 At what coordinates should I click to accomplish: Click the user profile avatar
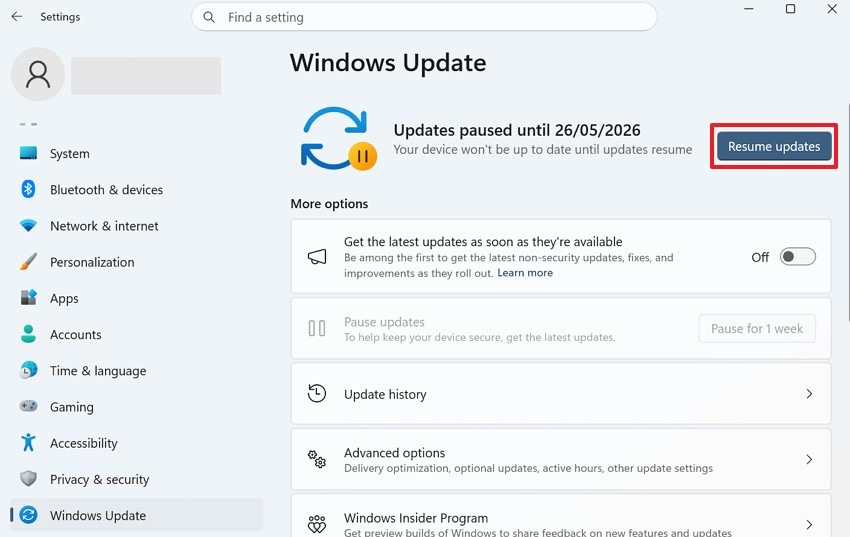click(38, 74)
